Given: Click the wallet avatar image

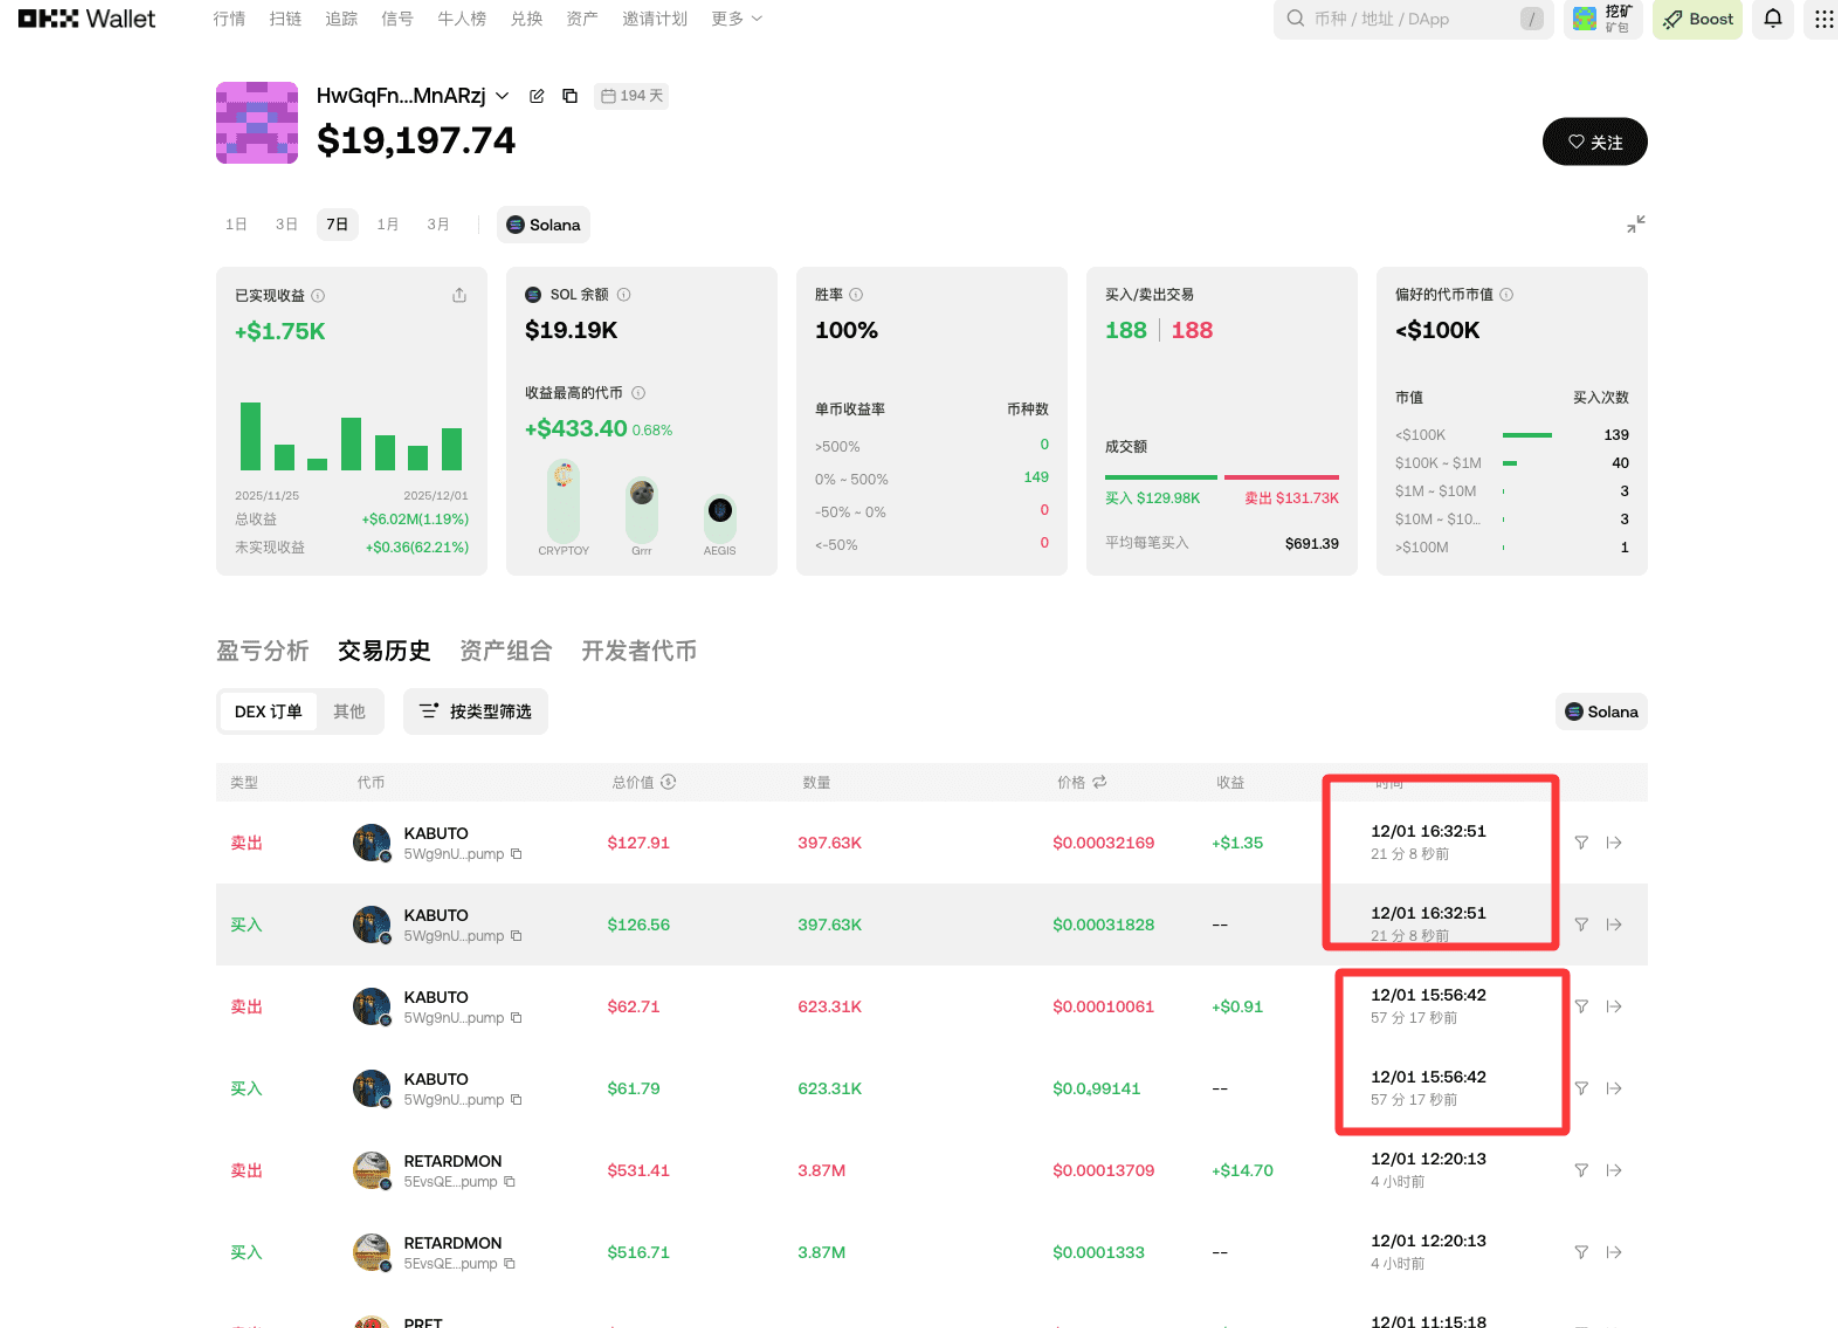Looking at the screenshot, I should [257, 122].
